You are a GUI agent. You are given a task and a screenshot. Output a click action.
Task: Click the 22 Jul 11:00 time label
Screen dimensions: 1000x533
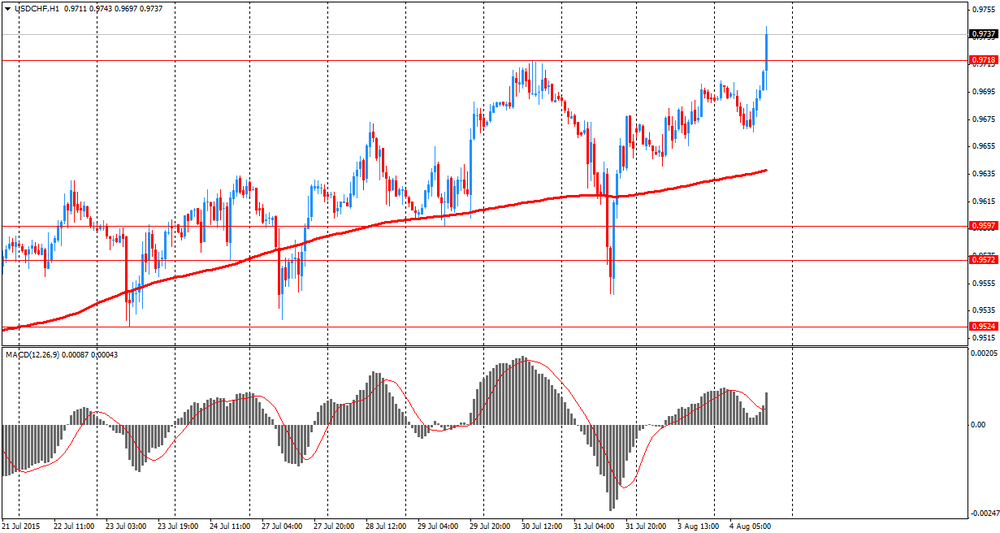74,527
